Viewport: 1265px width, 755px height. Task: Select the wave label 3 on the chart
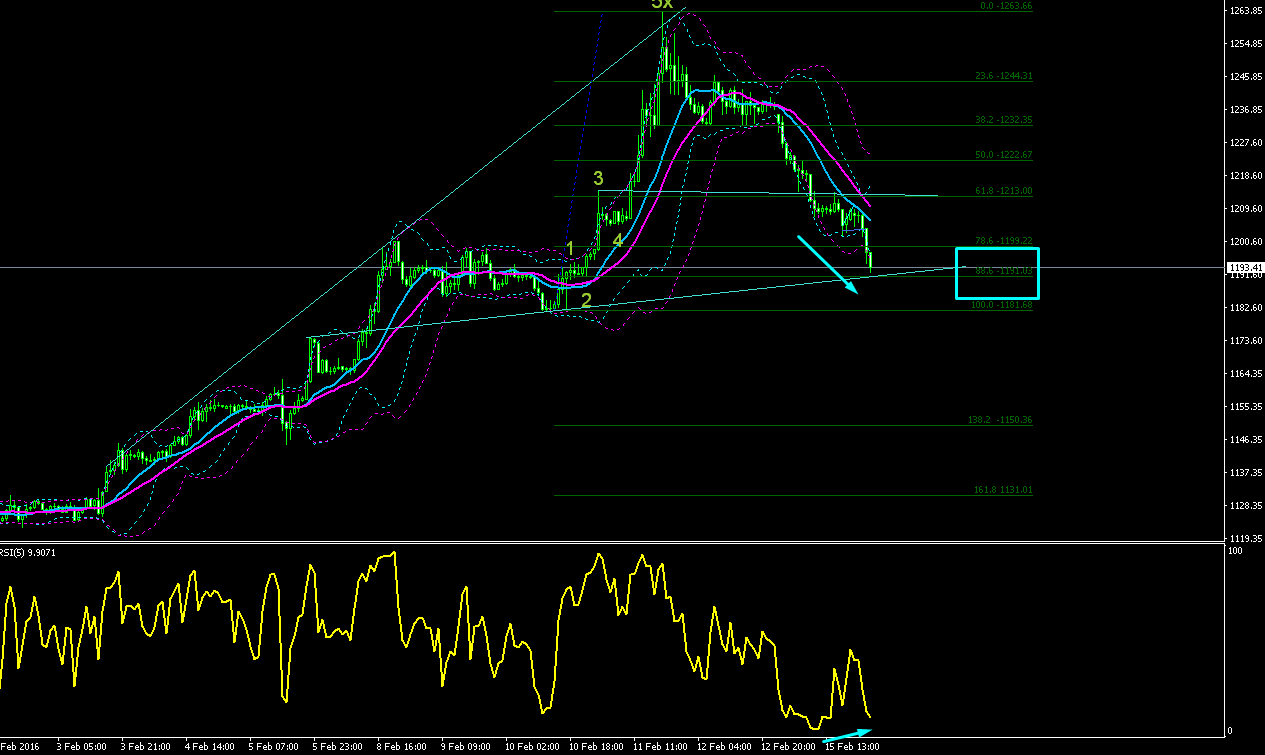point(598,178)
